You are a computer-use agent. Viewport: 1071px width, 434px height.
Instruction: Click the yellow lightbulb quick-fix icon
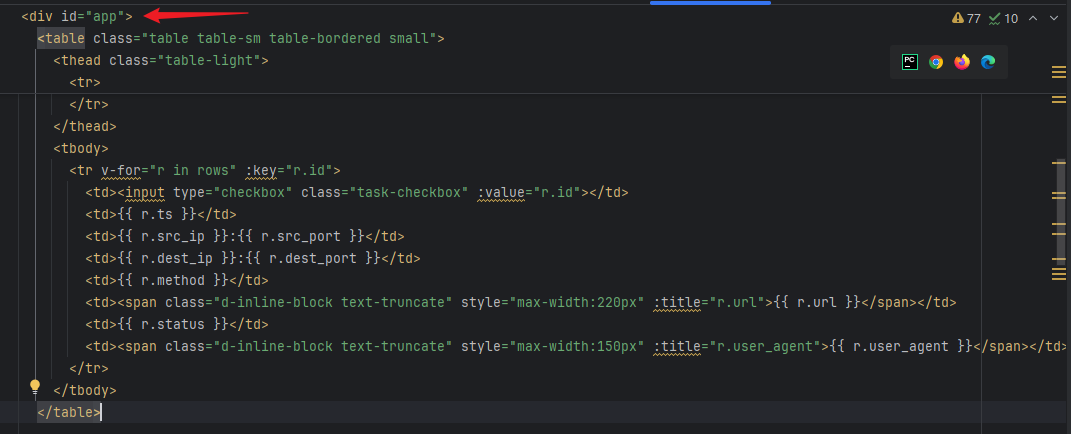[x=35, y=386]
